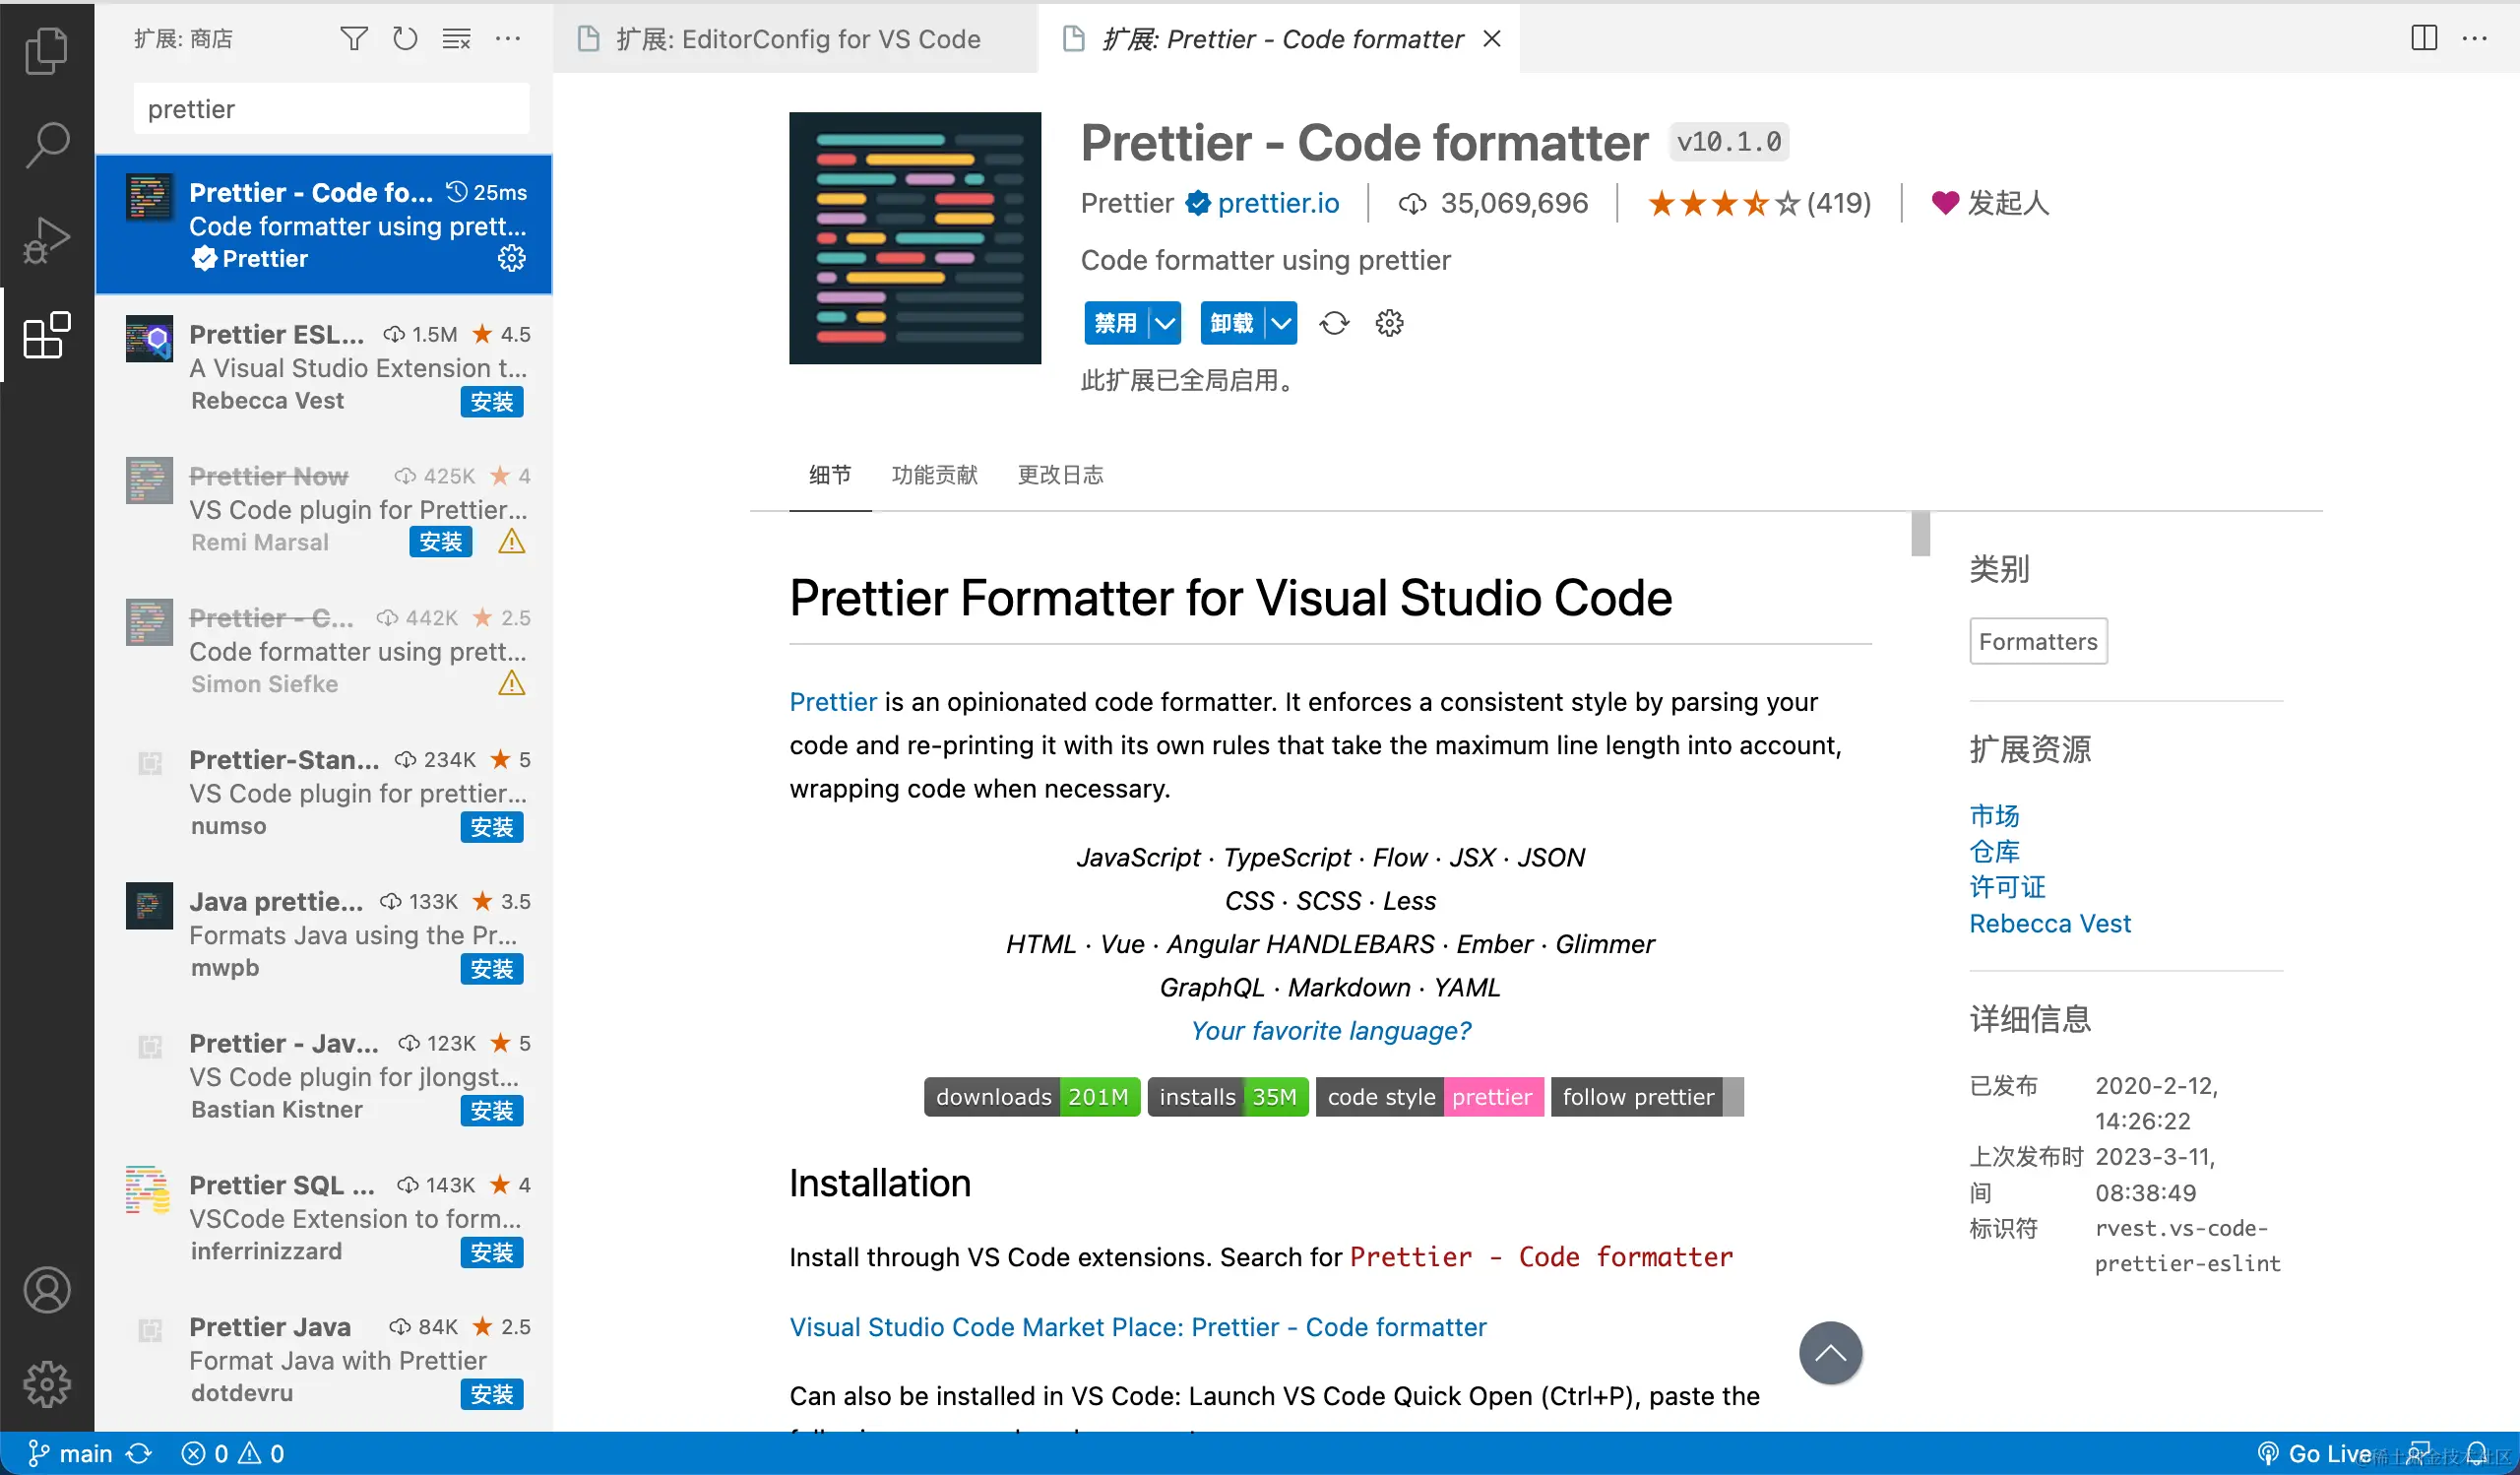Screen dimensions: 2520x1475
Task: Click the 禁用 (Disable) button for Prettier
Action: (x=1115, y=323)
